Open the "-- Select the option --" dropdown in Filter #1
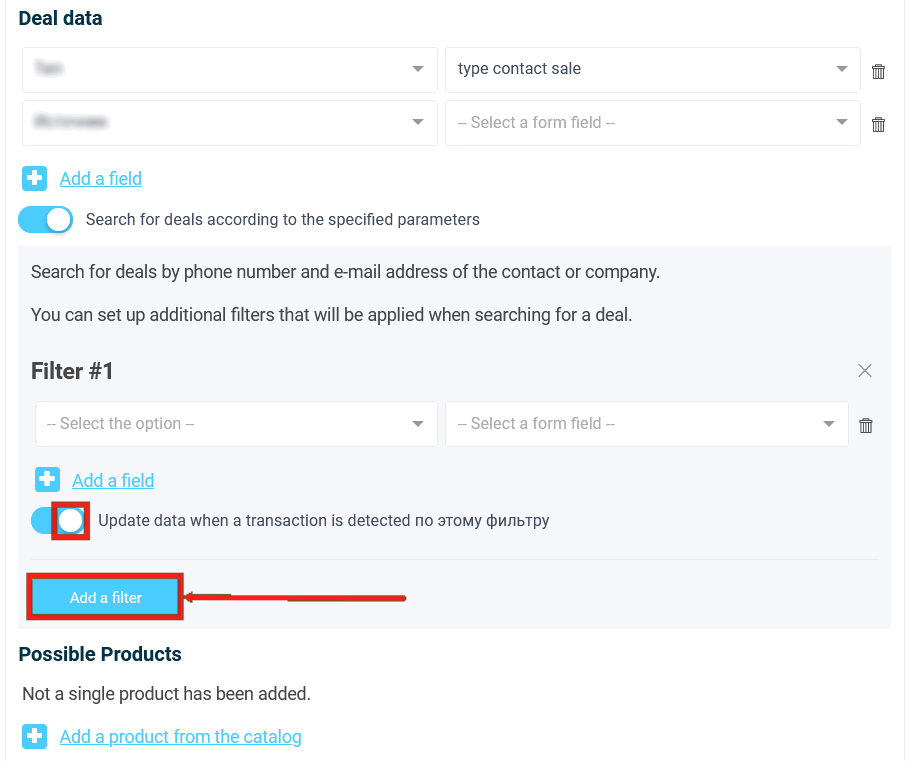This screenshot has width=911, height=761. pos(236,423)
